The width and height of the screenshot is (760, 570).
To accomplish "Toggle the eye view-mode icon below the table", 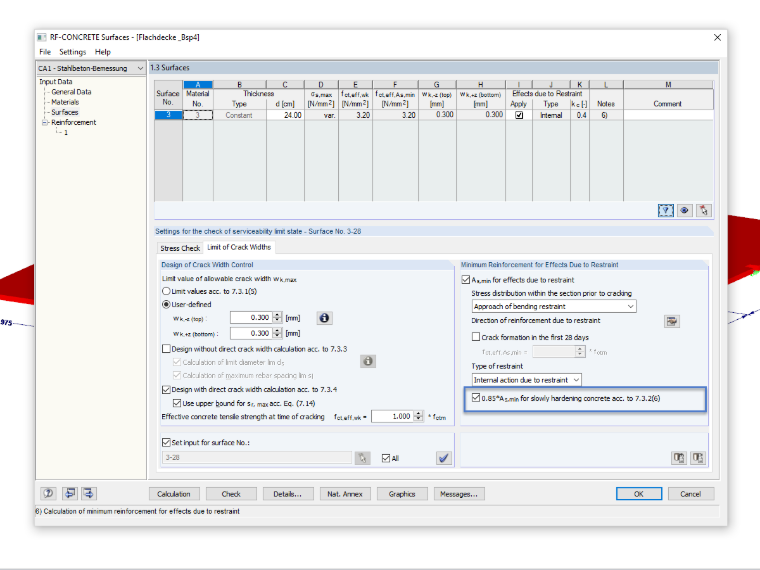I will coord(684,210).
